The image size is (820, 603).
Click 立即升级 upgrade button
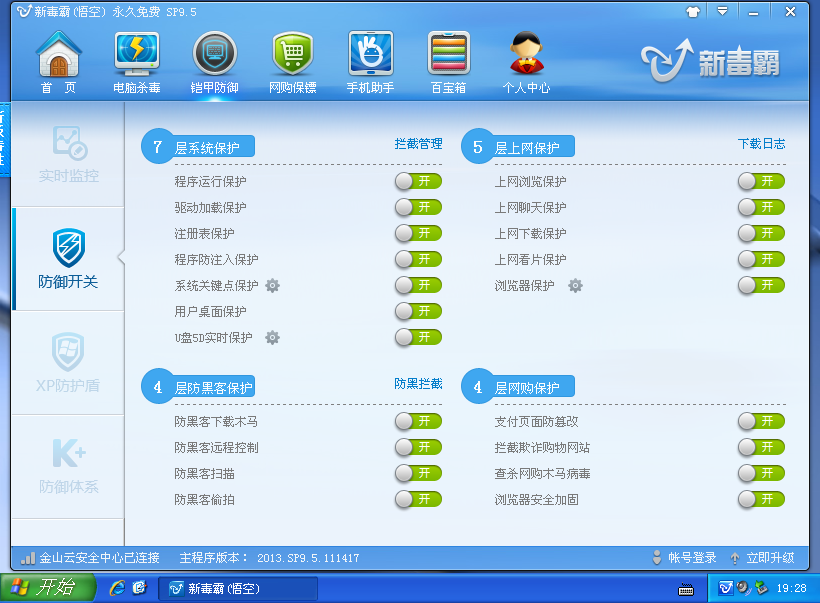coord(762,558)
